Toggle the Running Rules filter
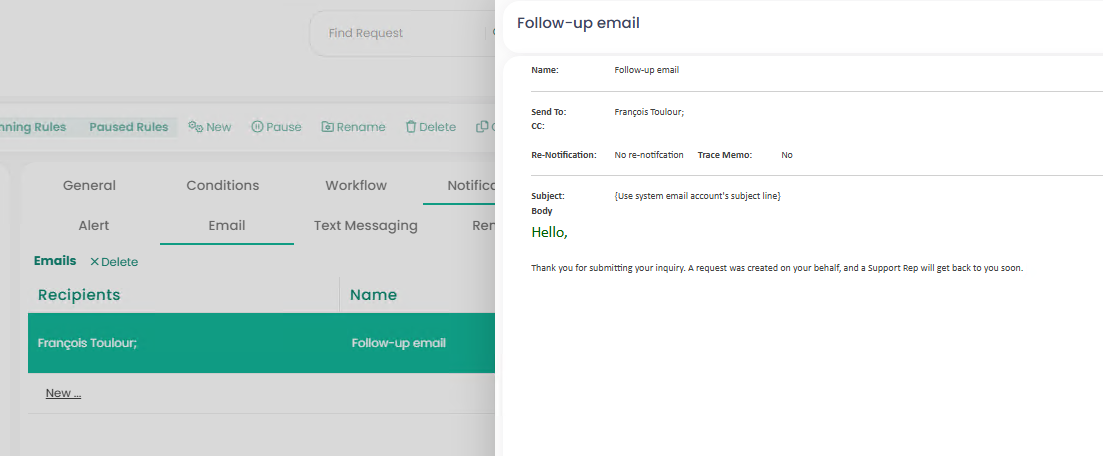This screenshot has height=456, width=1103. 34,127
